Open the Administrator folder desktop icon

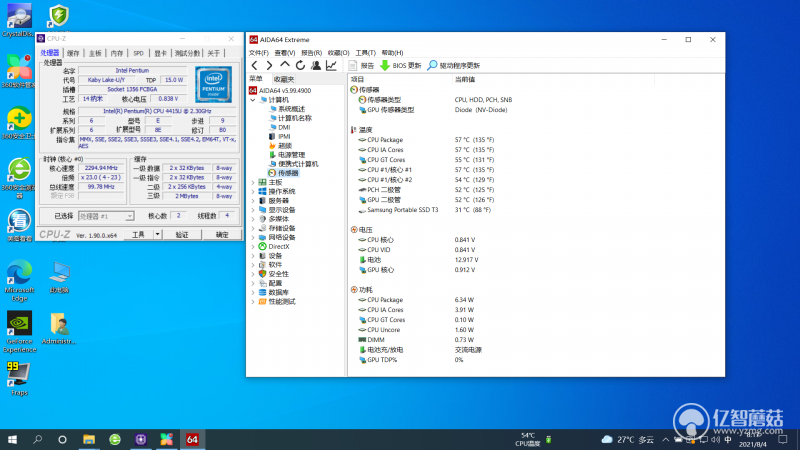59,328
